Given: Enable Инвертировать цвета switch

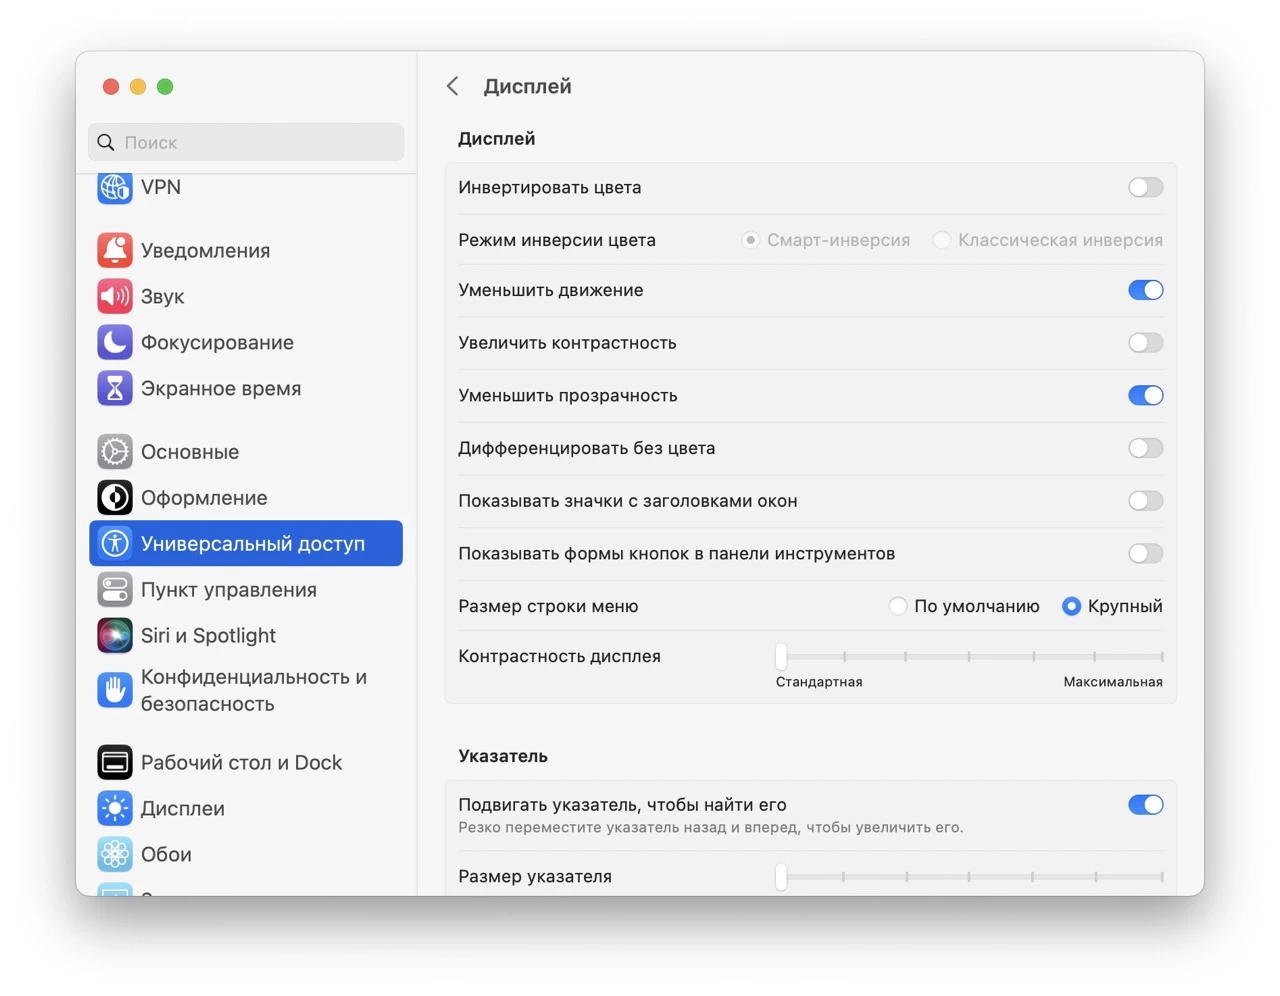Looking at the screenshot, I should (1145, 187).
